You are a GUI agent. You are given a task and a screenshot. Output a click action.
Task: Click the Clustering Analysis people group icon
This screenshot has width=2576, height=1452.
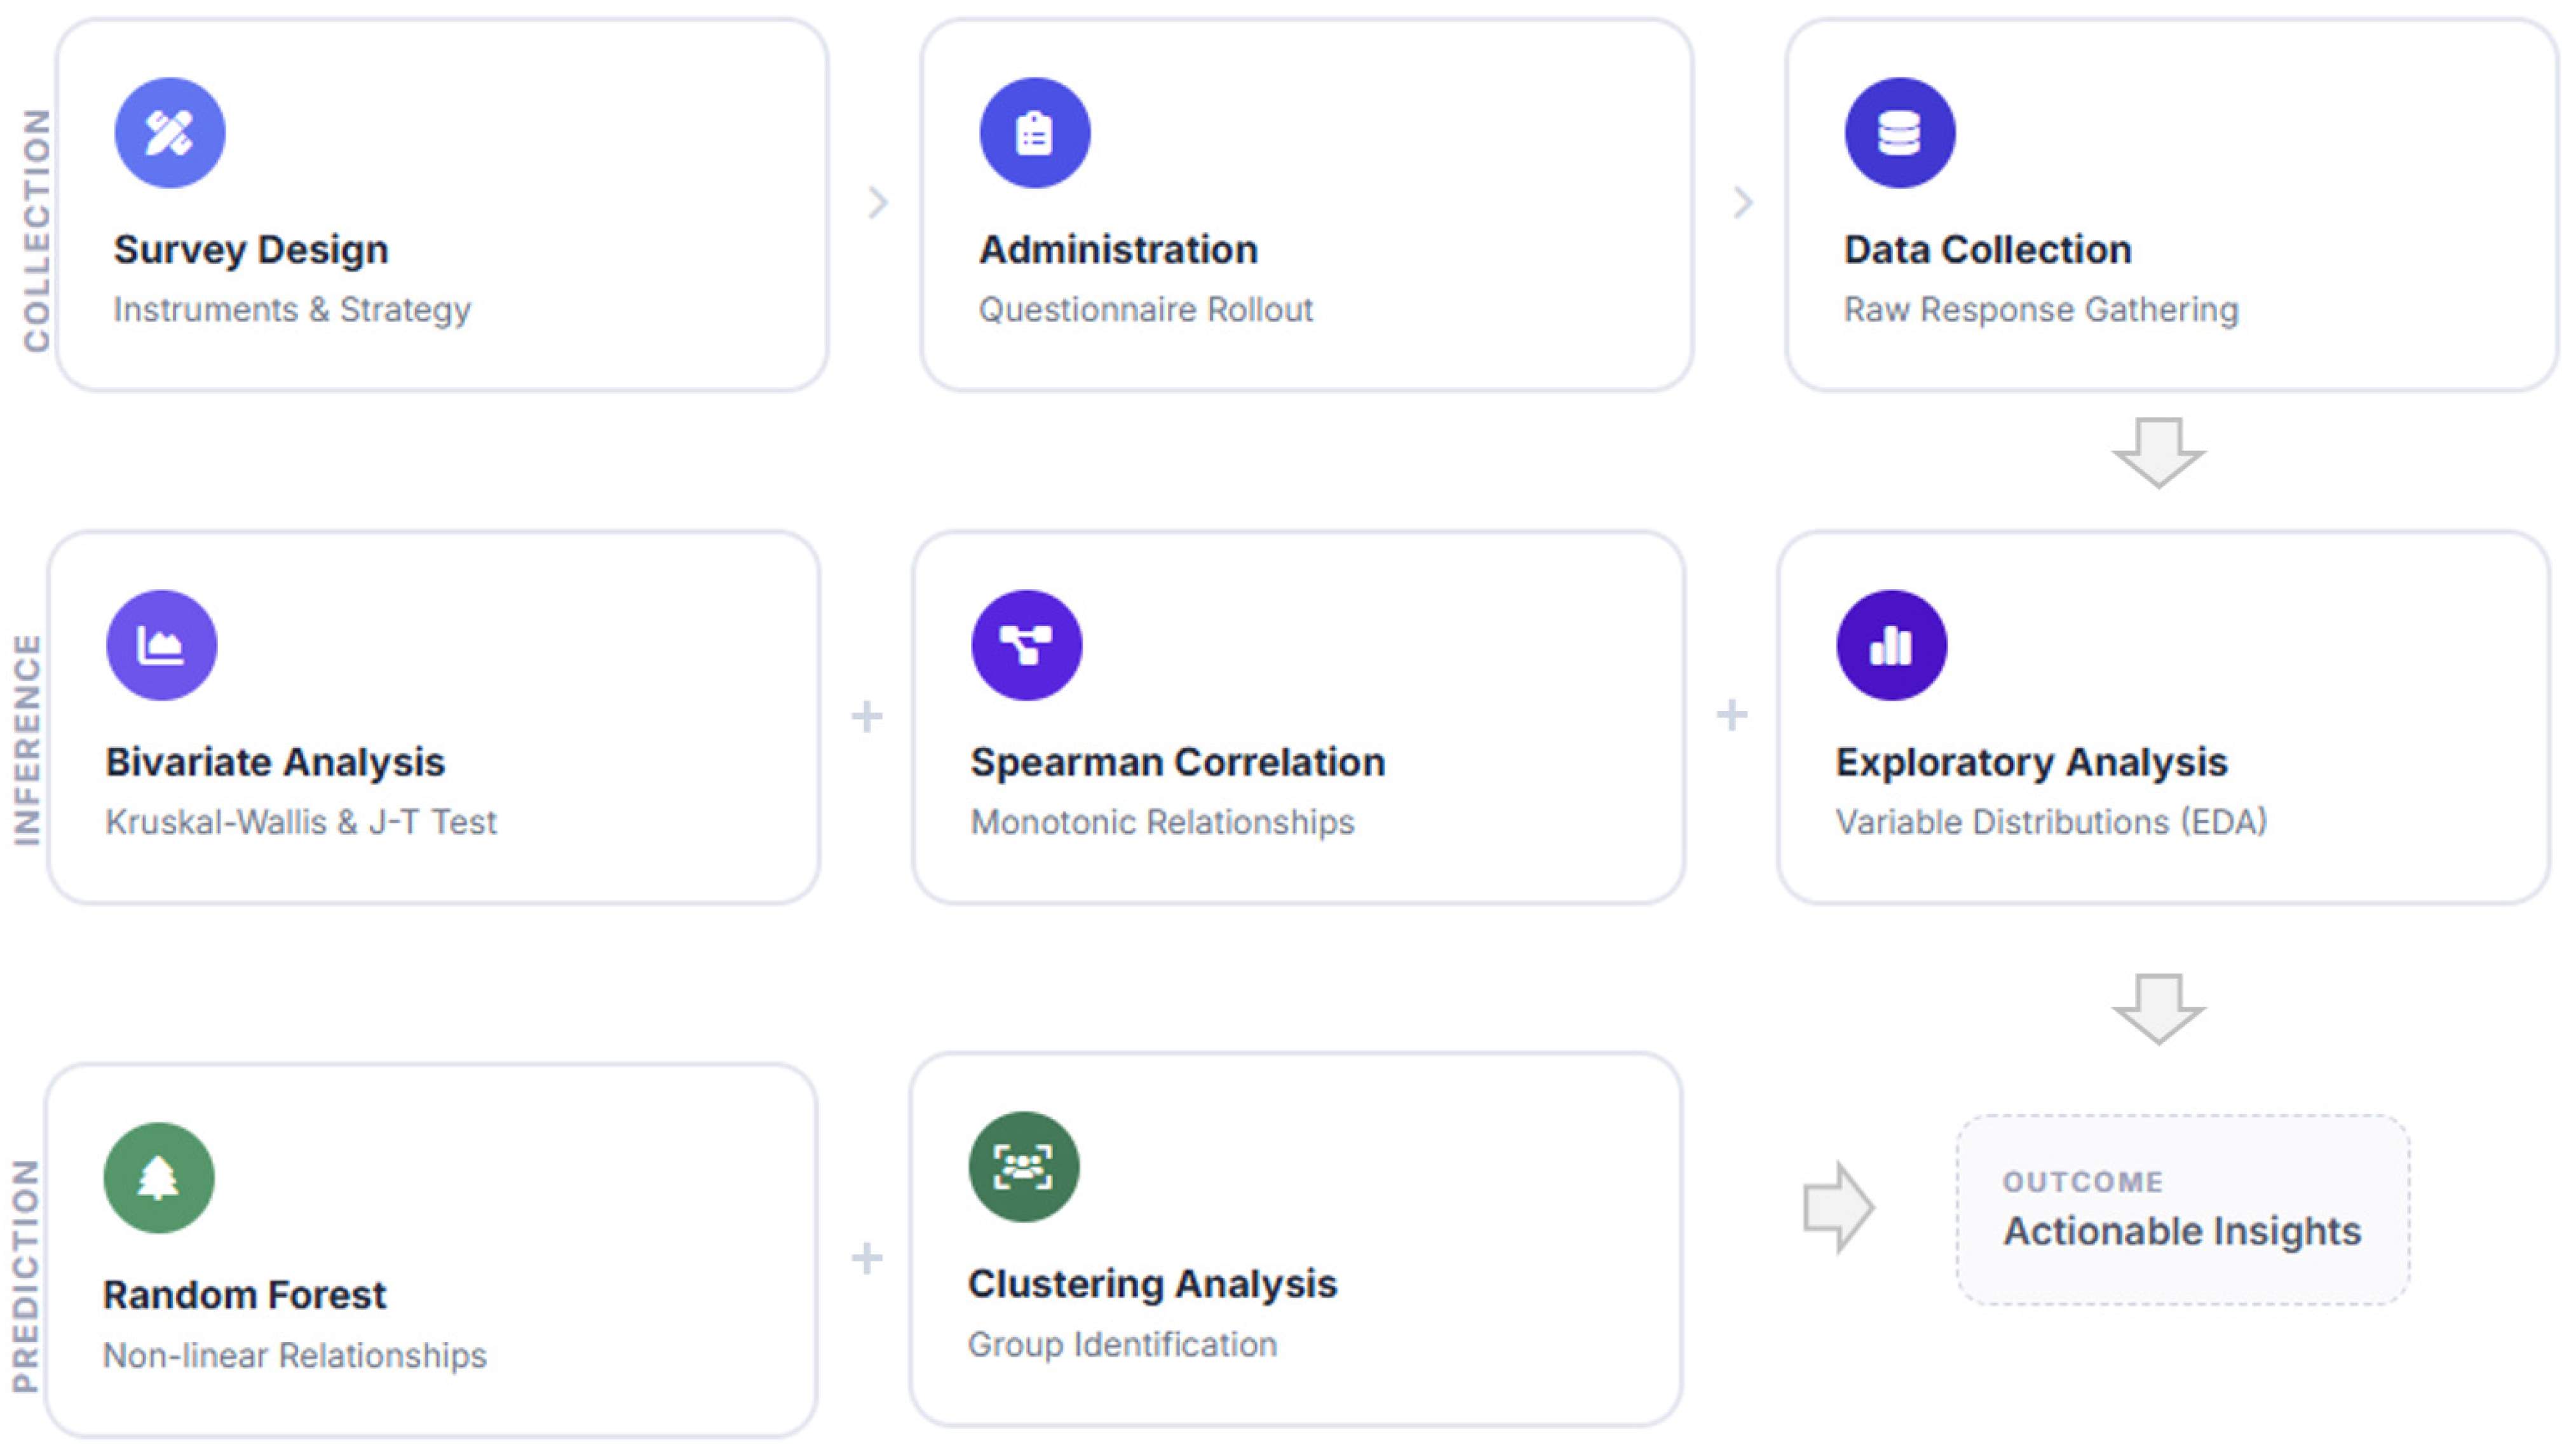click(x=1024, y=1167)
